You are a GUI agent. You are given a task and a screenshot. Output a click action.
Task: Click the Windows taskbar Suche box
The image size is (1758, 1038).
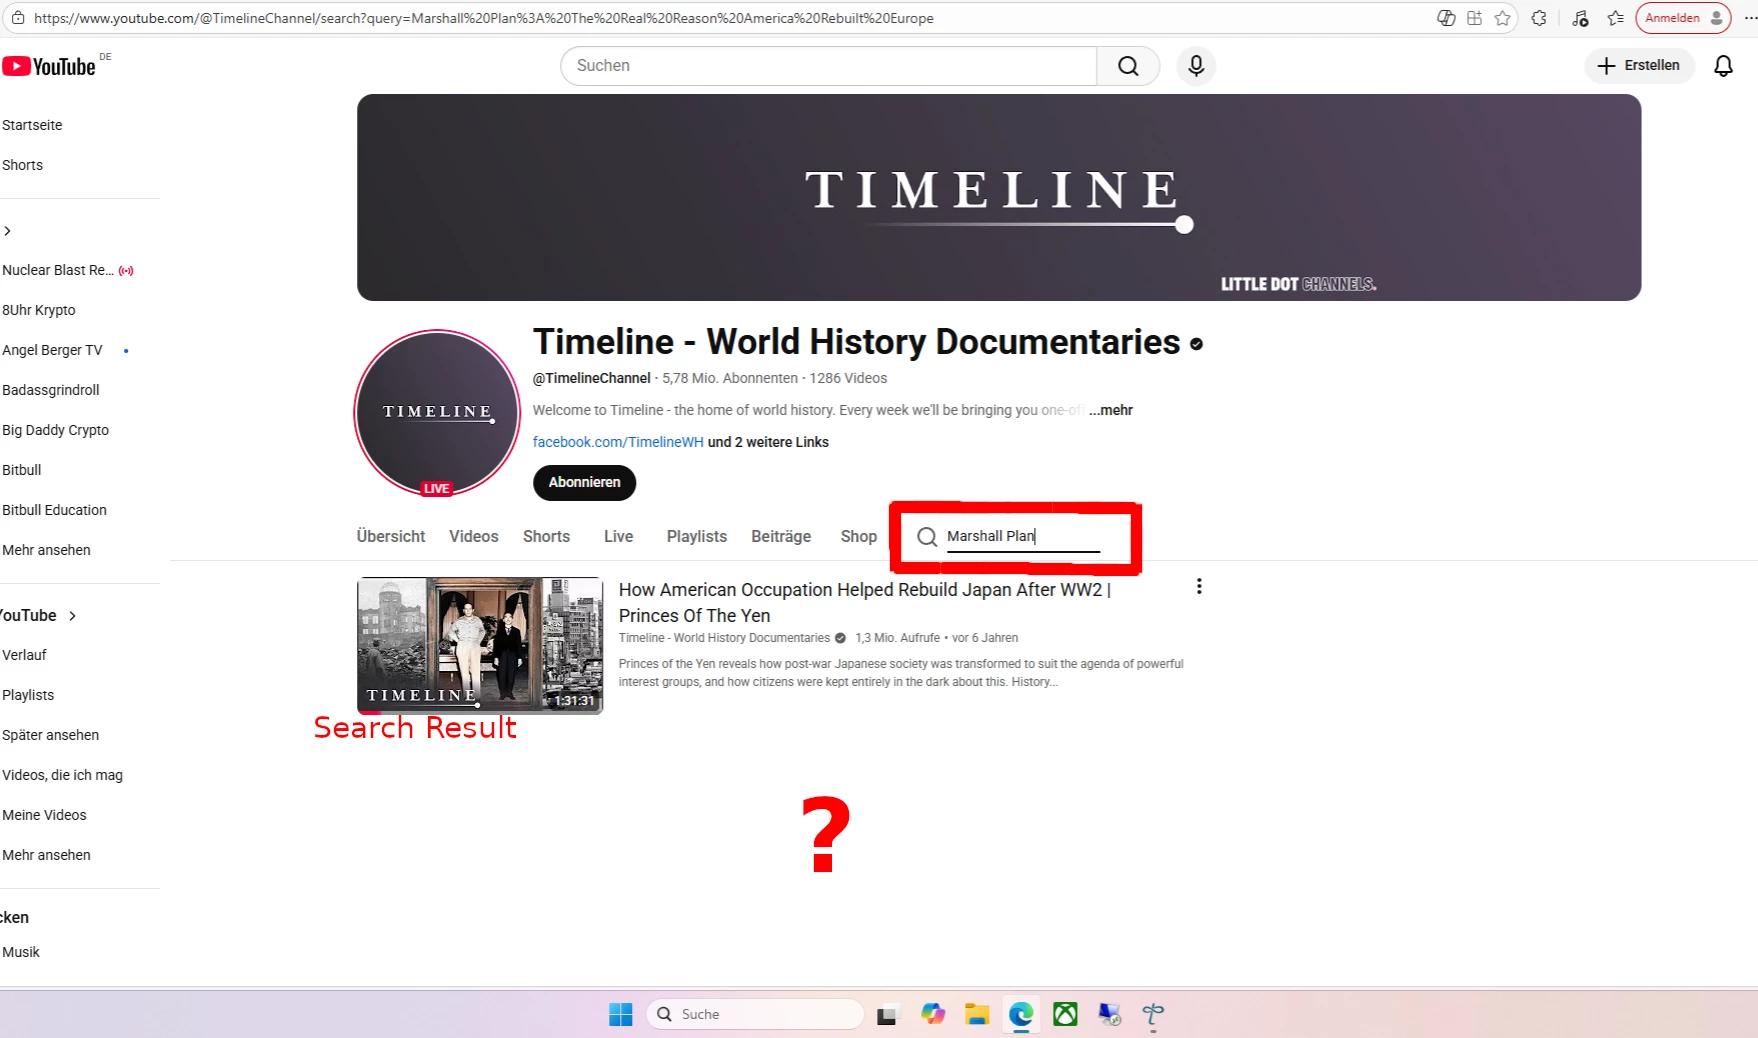click(x=755, y=1015)
